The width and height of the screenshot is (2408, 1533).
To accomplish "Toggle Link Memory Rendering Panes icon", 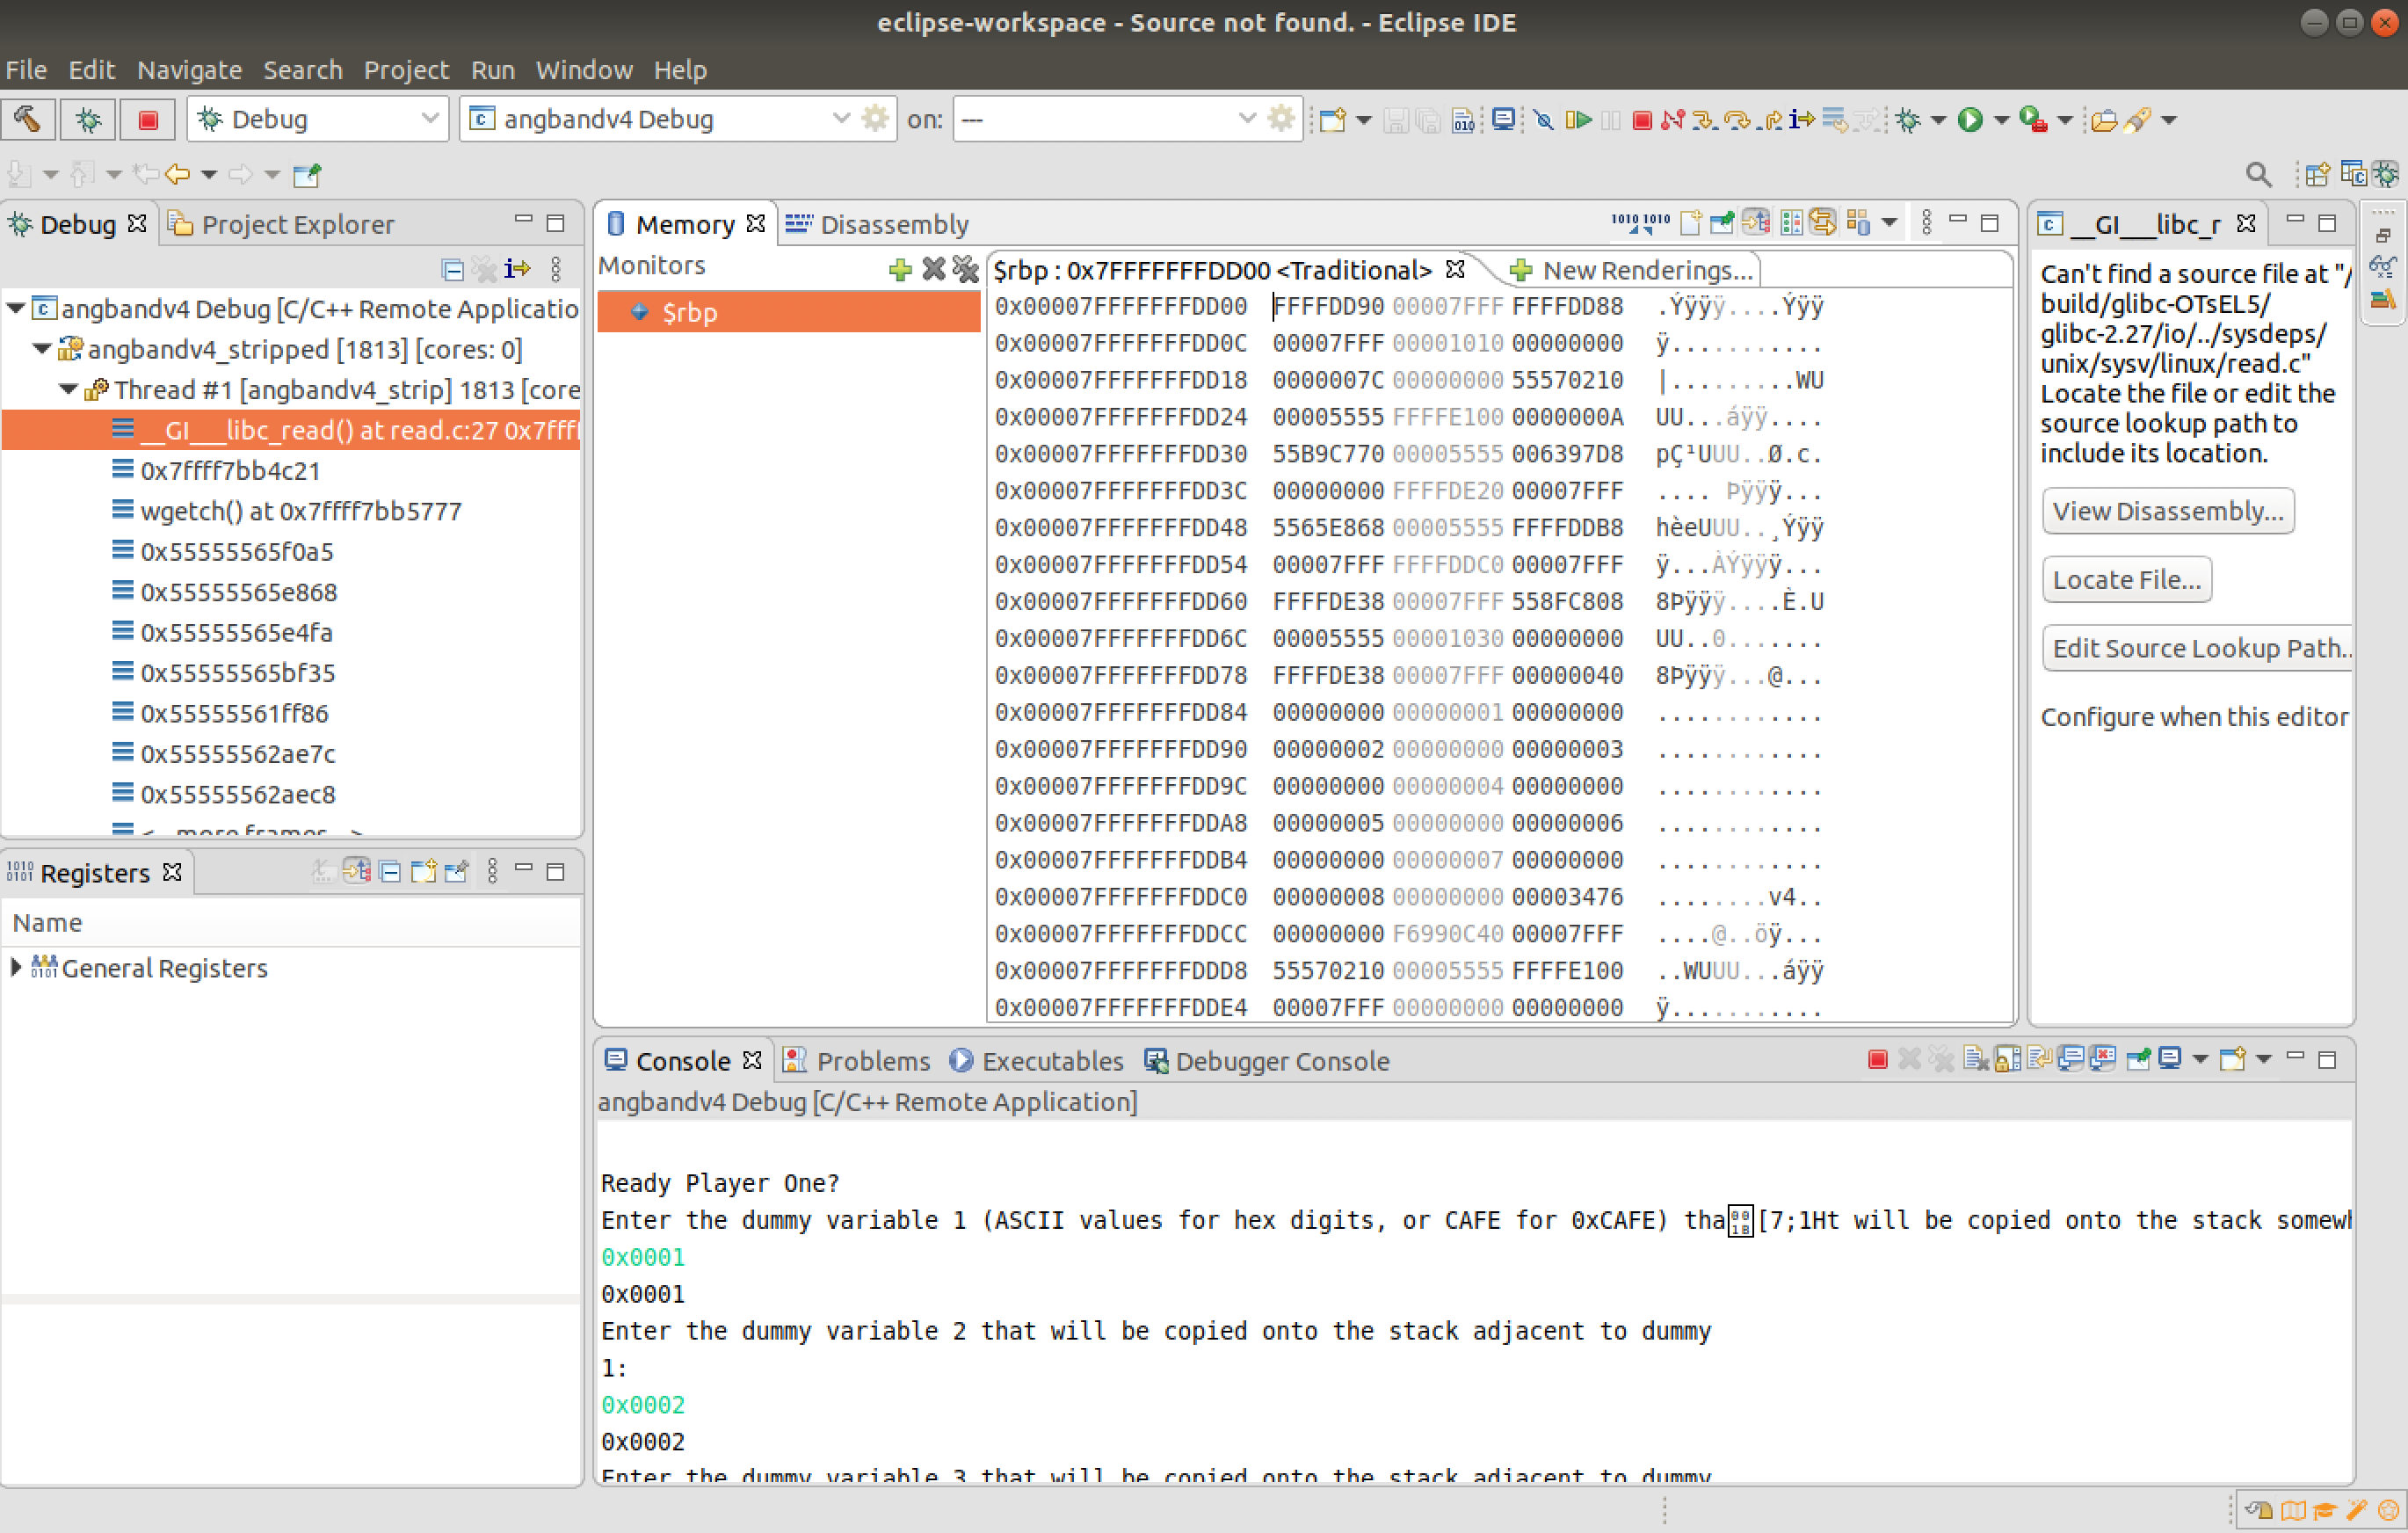I will 1822,222.
